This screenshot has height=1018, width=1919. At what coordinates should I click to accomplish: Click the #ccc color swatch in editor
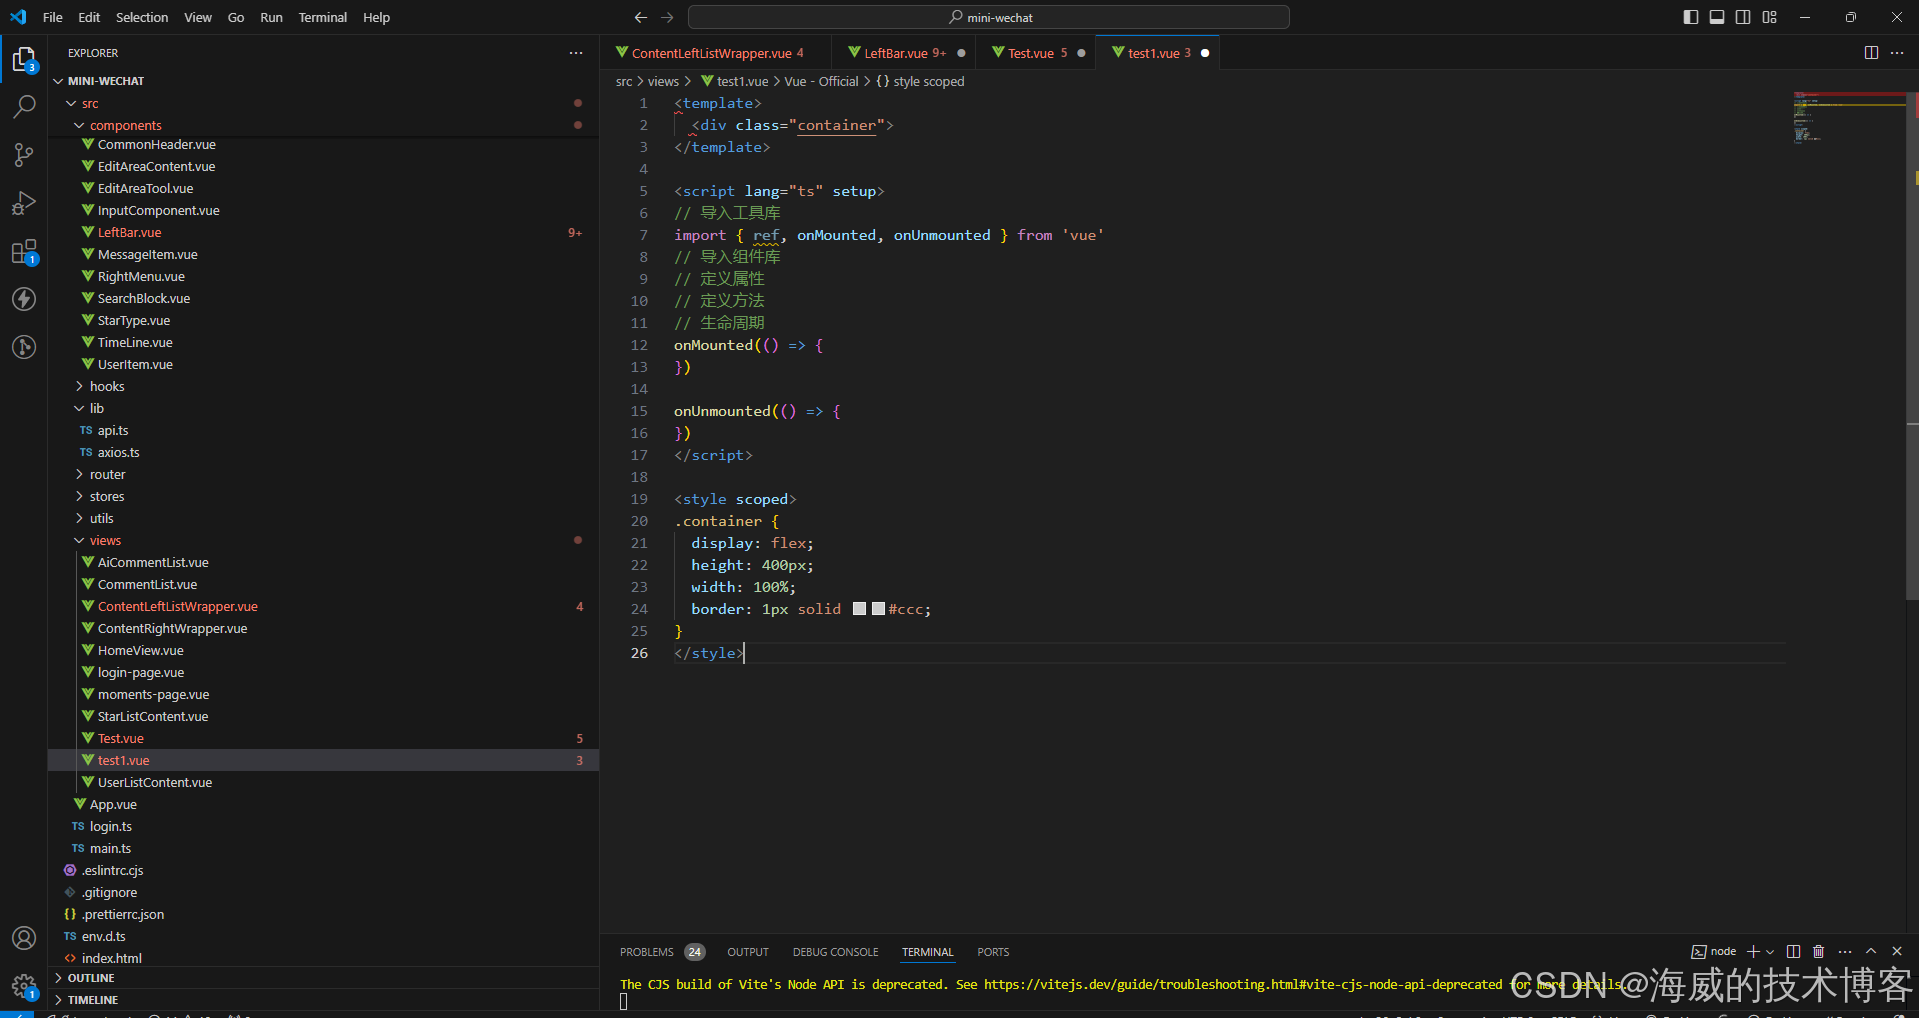(878, 609)
